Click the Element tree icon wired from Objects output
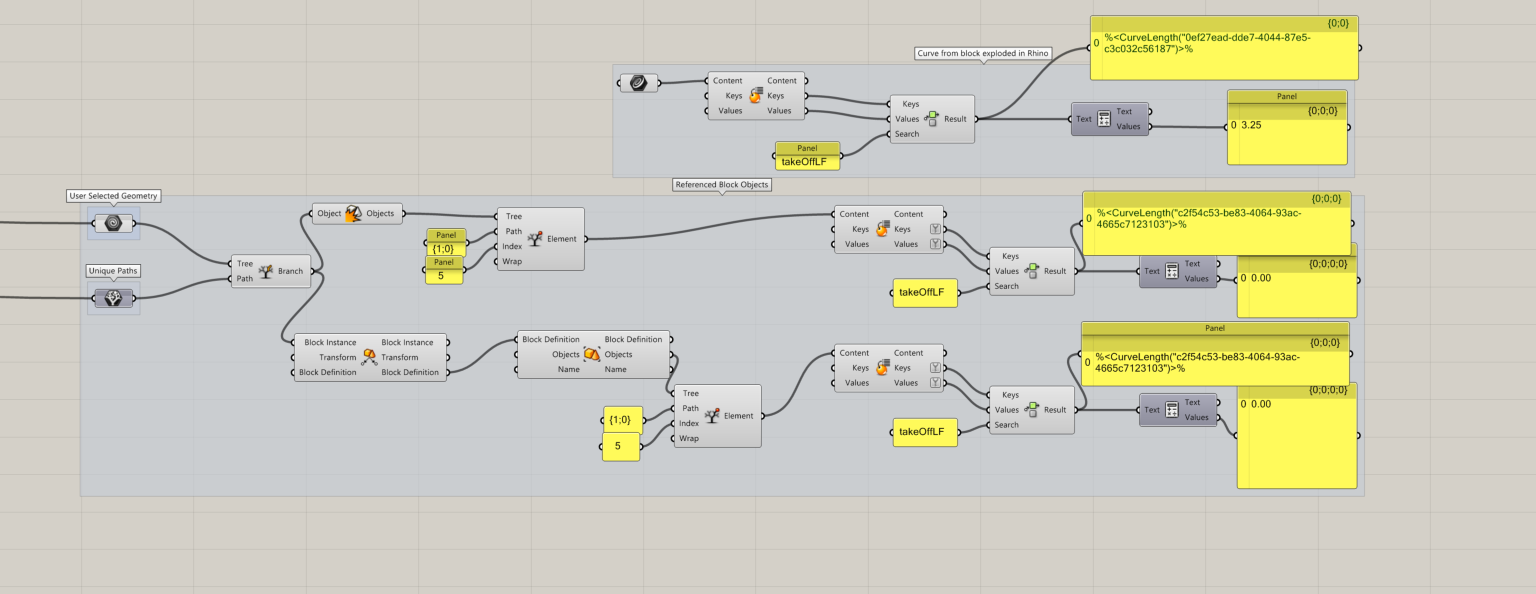 (536, 239)
